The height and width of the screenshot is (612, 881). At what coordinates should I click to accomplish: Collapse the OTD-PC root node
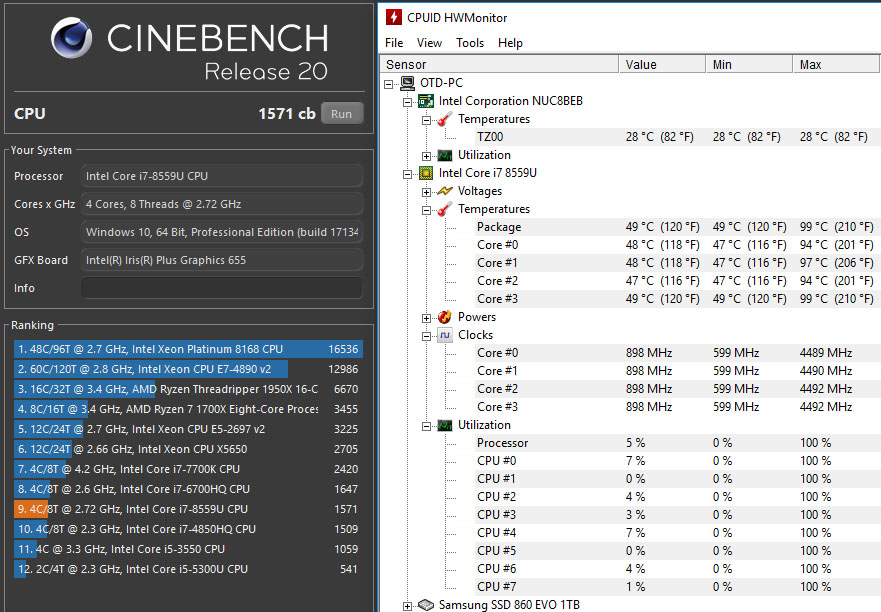tap(389, 84)
